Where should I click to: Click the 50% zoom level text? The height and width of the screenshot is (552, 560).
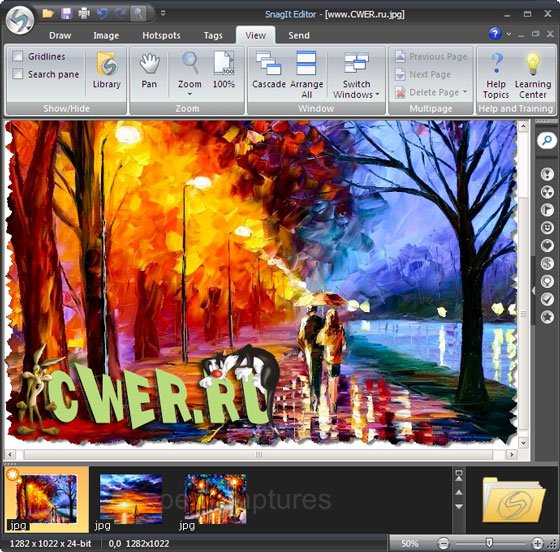[409, 543]
